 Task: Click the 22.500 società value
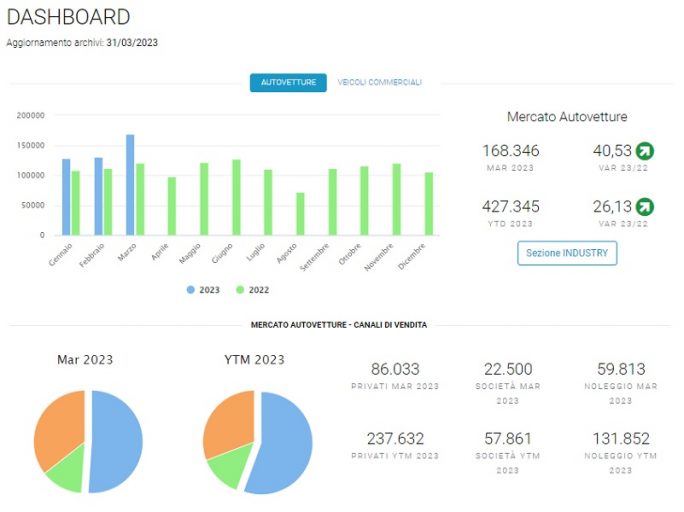[508, 369]
